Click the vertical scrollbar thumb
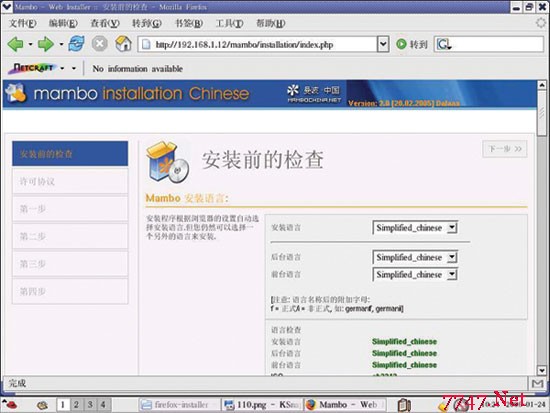Image resolution: width=550 pixels, height=413 pixels. [542, 112]
